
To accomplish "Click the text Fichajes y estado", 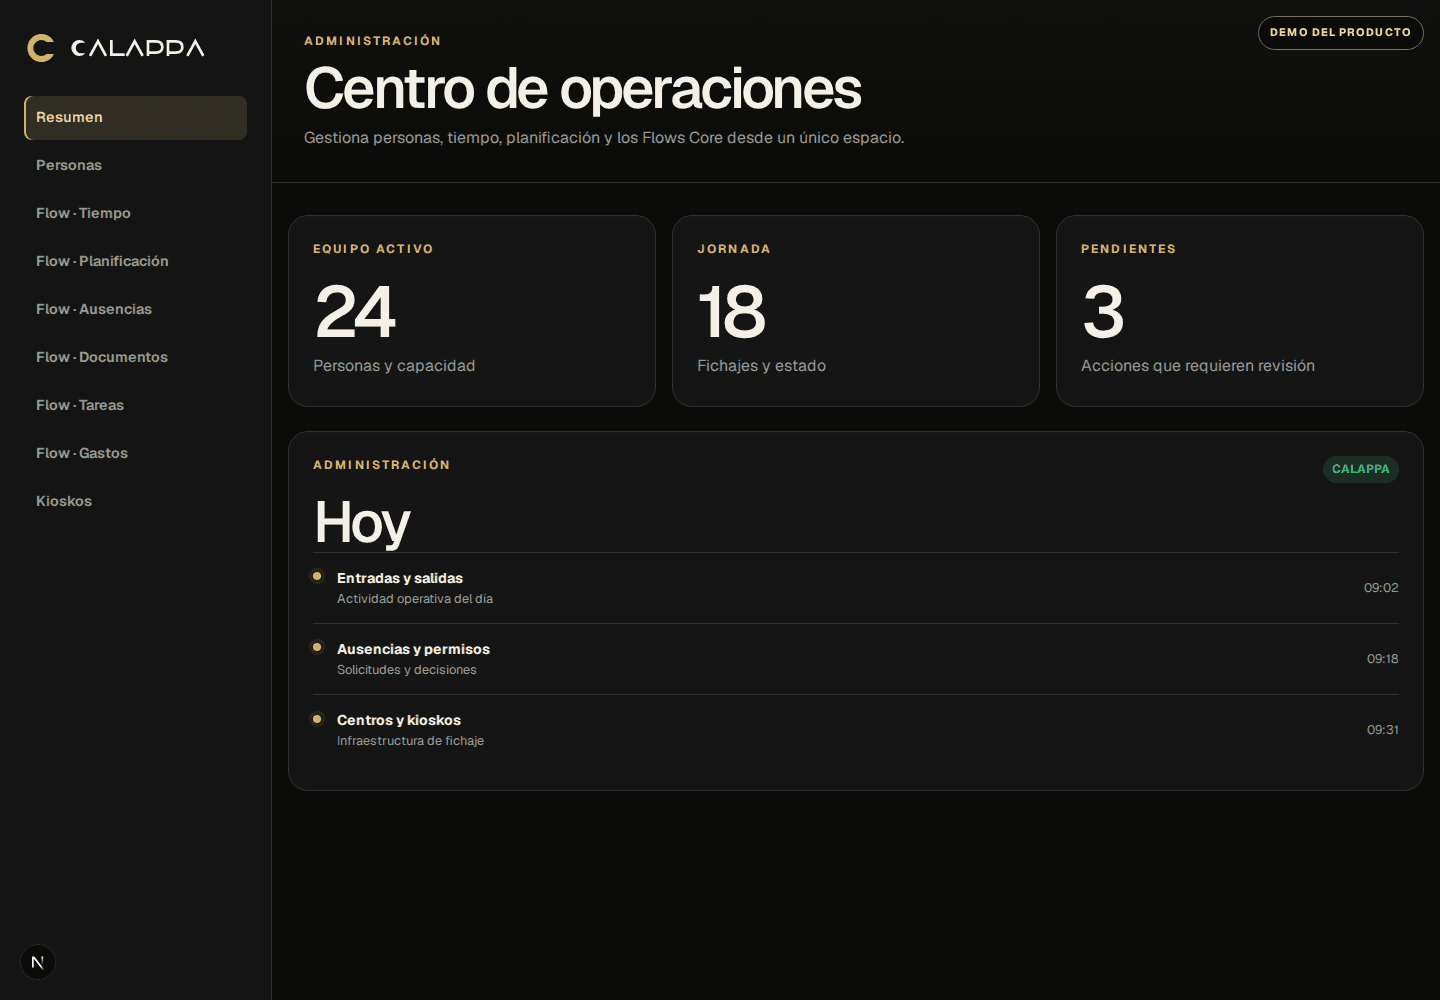I will [x=762, y=366].
